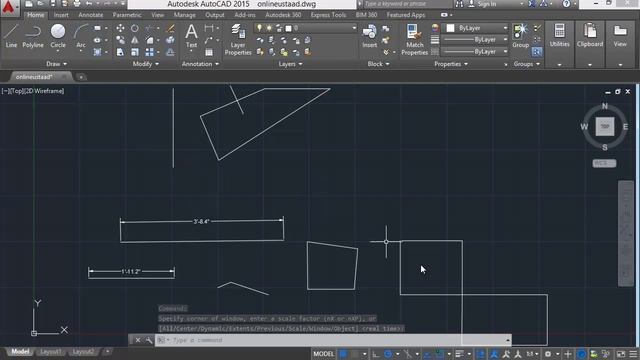Click the Table tool icon
The image size is (640, 360).
209,52
